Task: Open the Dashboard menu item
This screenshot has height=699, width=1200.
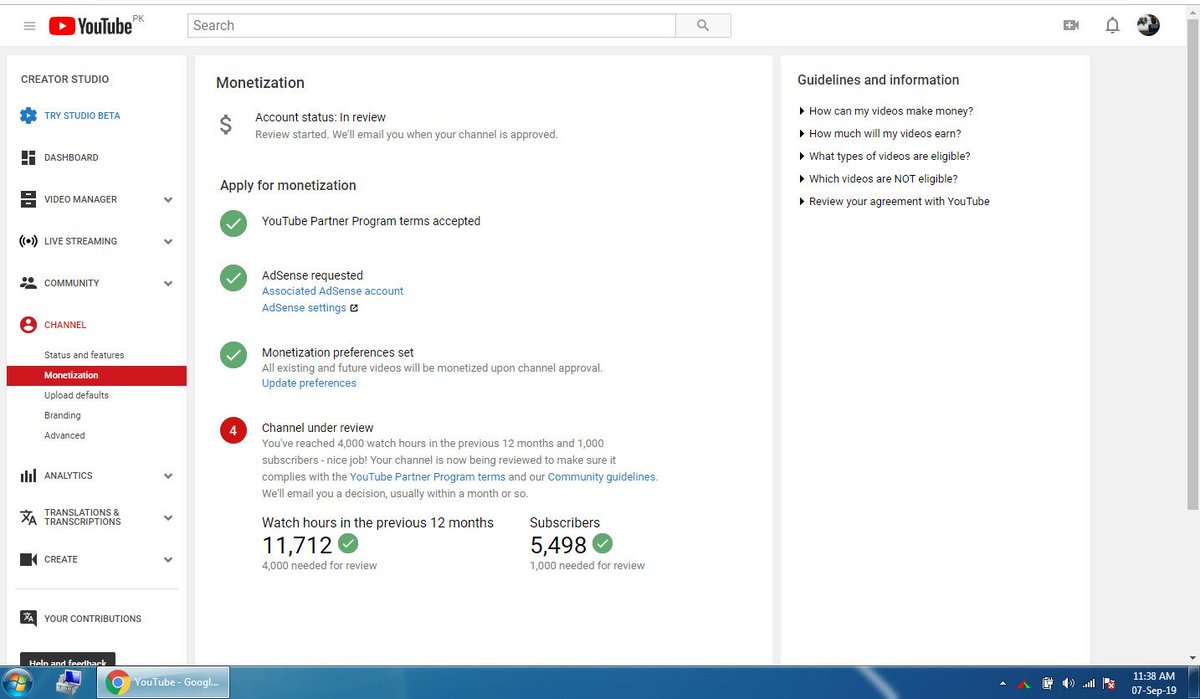Action: 71,158
